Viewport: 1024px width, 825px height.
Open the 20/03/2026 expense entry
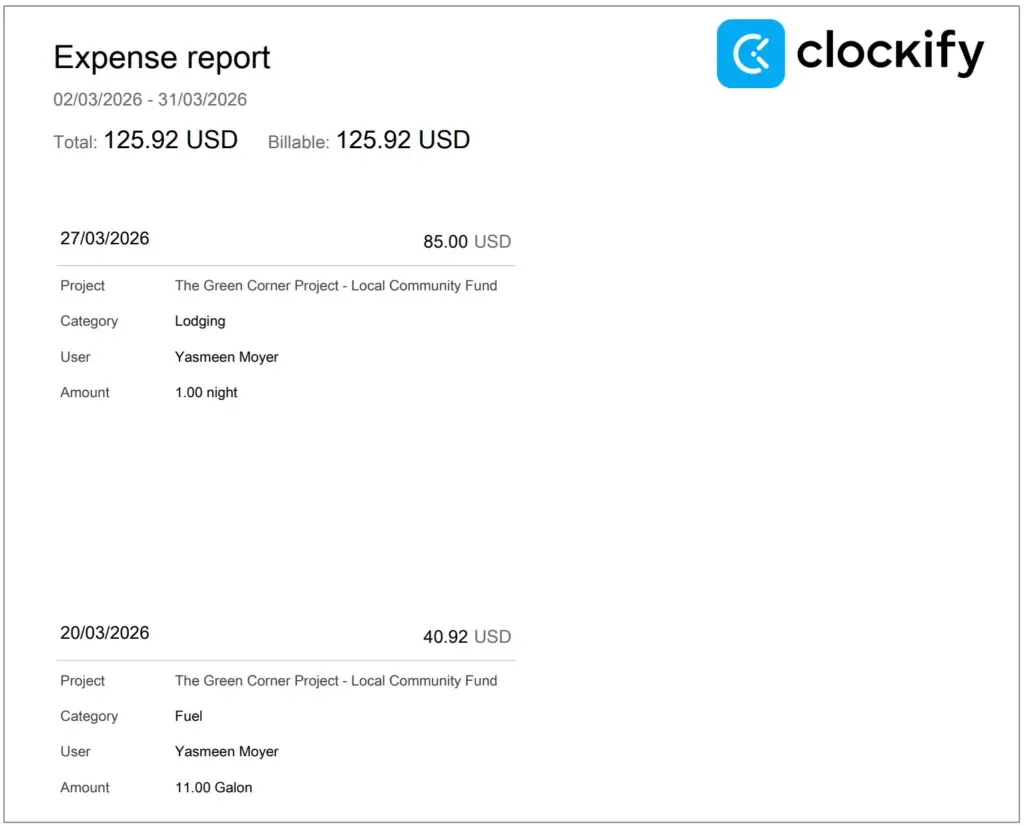pos(104,632)
